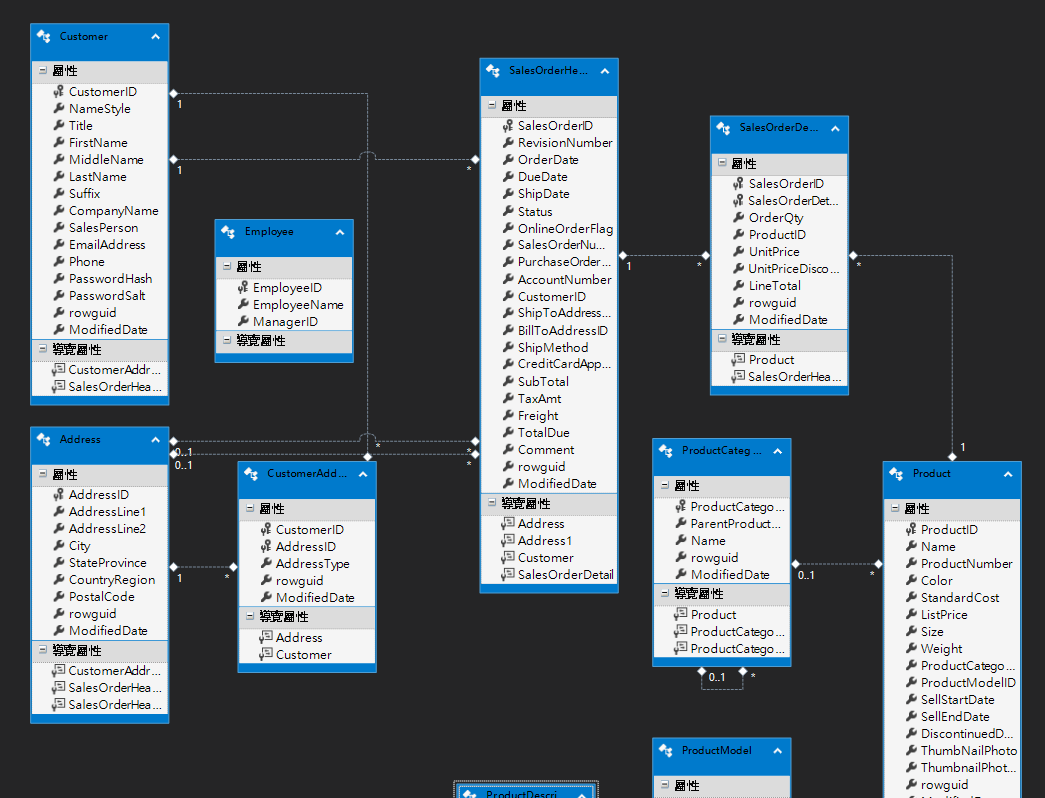
Task: Select the AddressType property in CustomerAddress
Action: tap(312, 564)
